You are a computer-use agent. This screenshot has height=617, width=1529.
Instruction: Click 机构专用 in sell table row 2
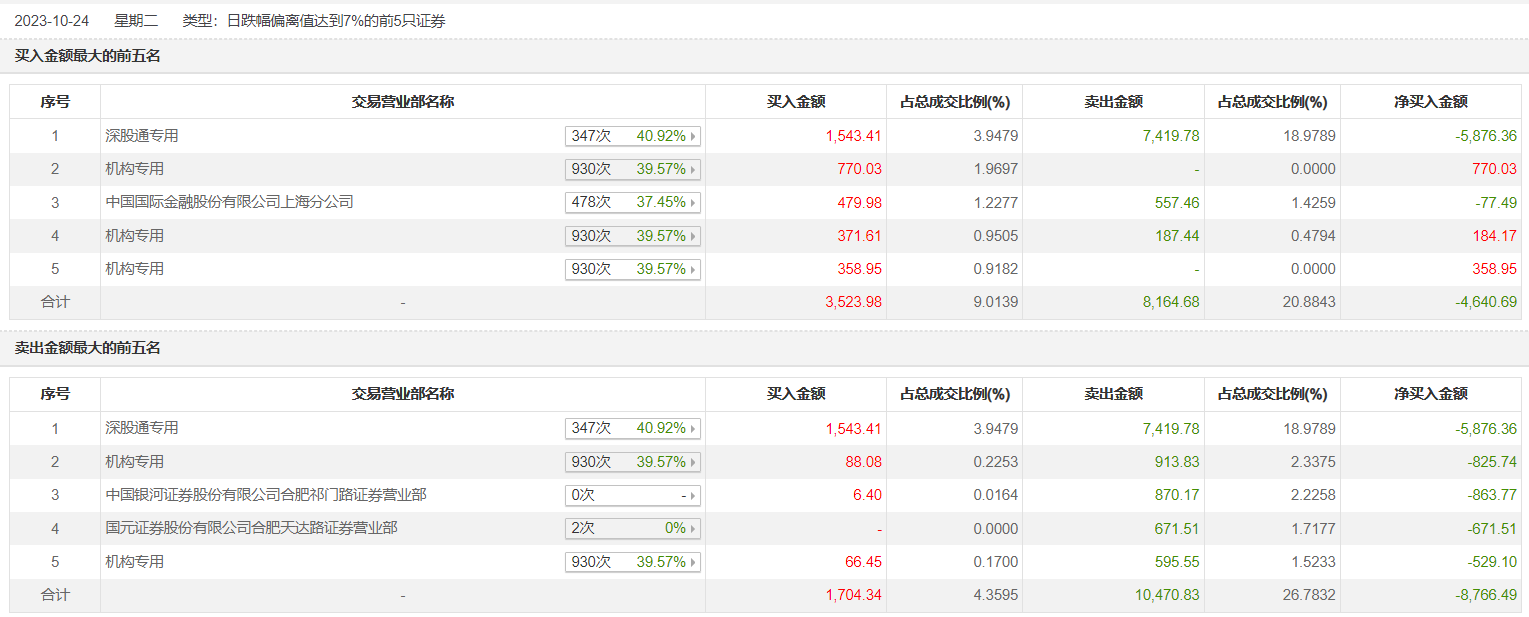pos(135,462)
